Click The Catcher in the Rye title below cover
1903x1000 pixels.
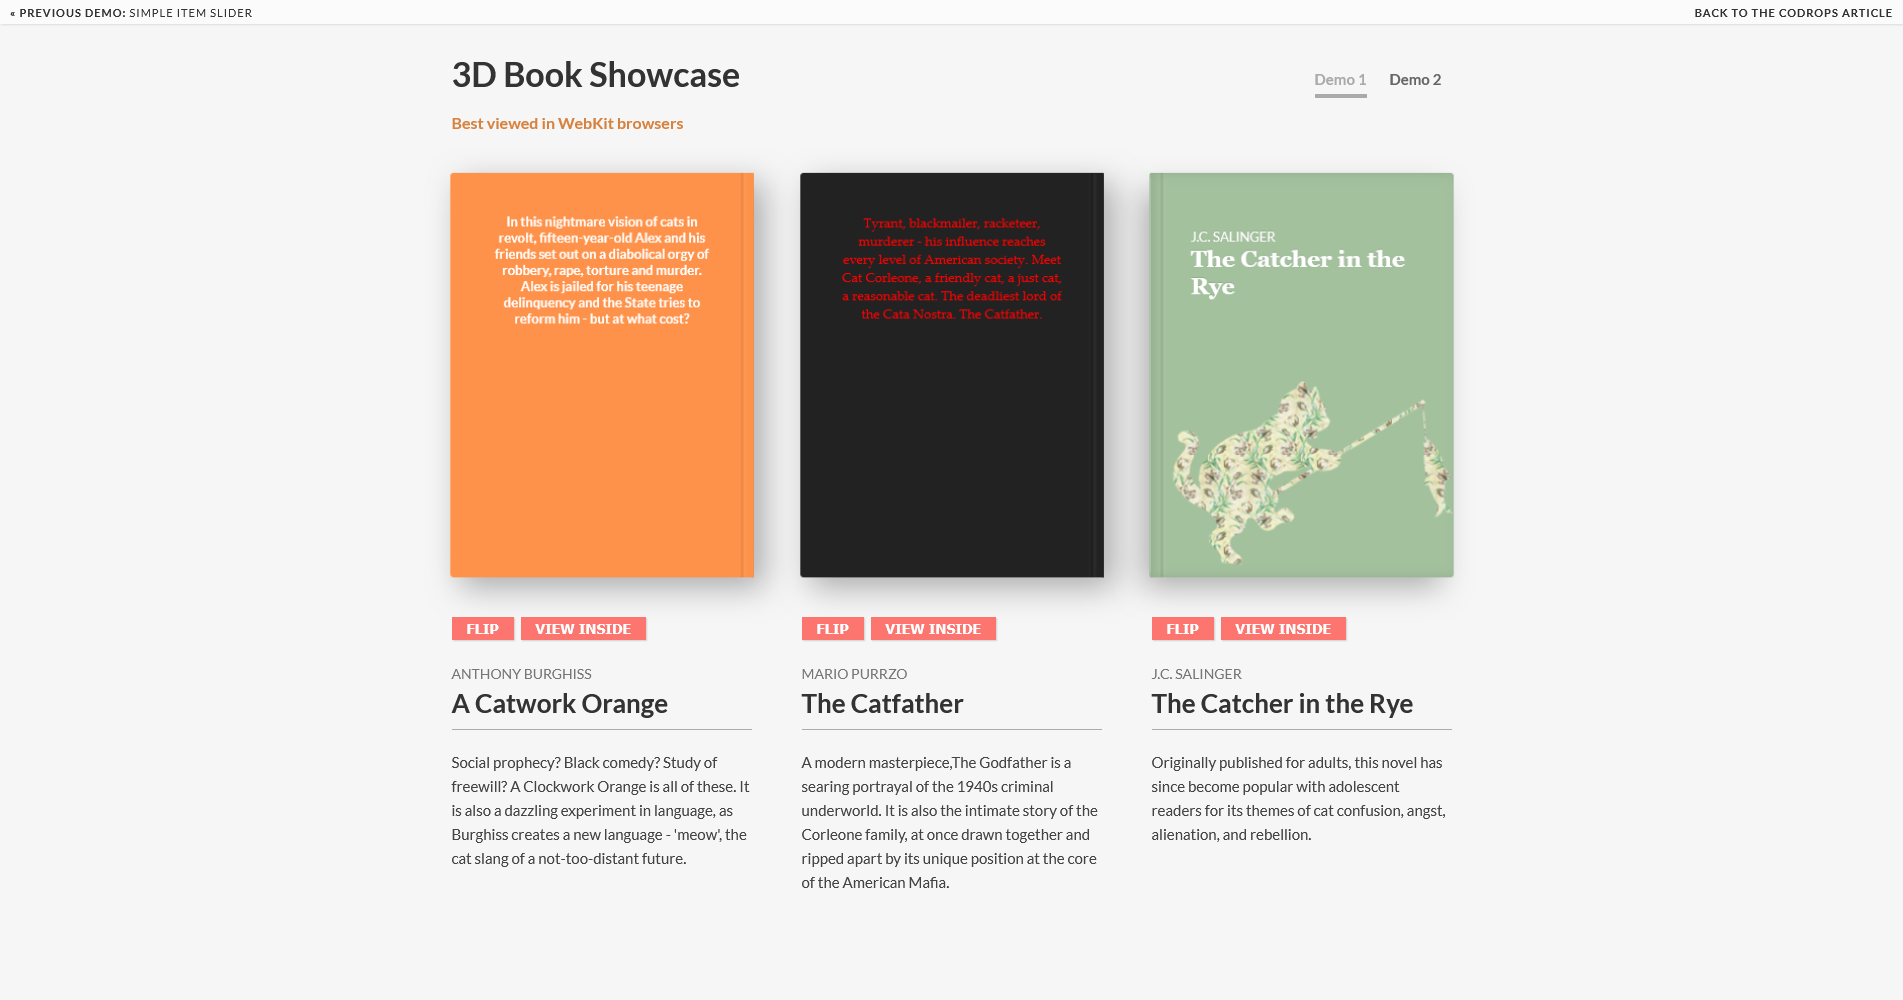point(1282,704)
